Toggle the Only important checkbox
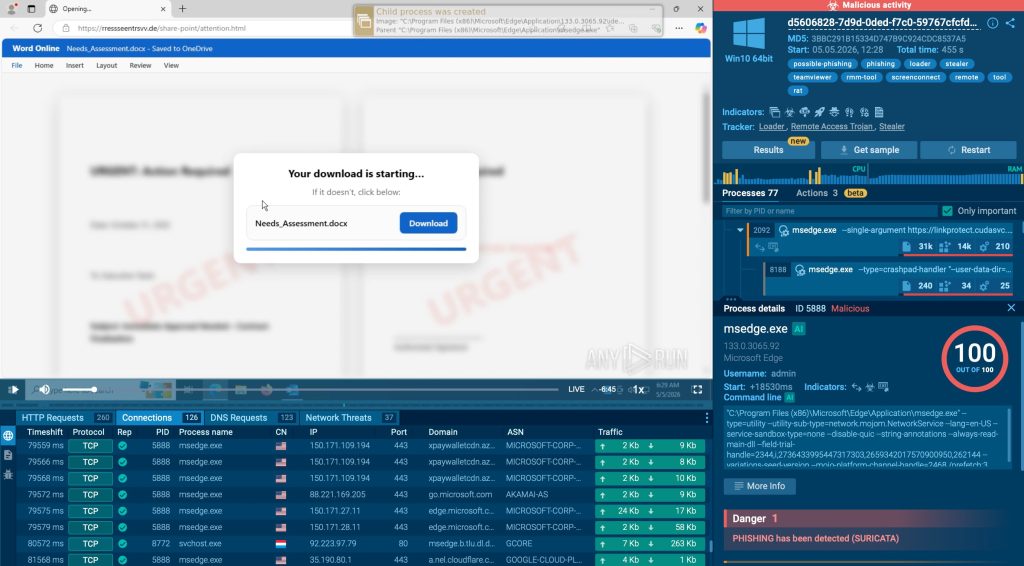Image resolution: width=1024 pixels, height=566 pixels. tap(948, 211)
